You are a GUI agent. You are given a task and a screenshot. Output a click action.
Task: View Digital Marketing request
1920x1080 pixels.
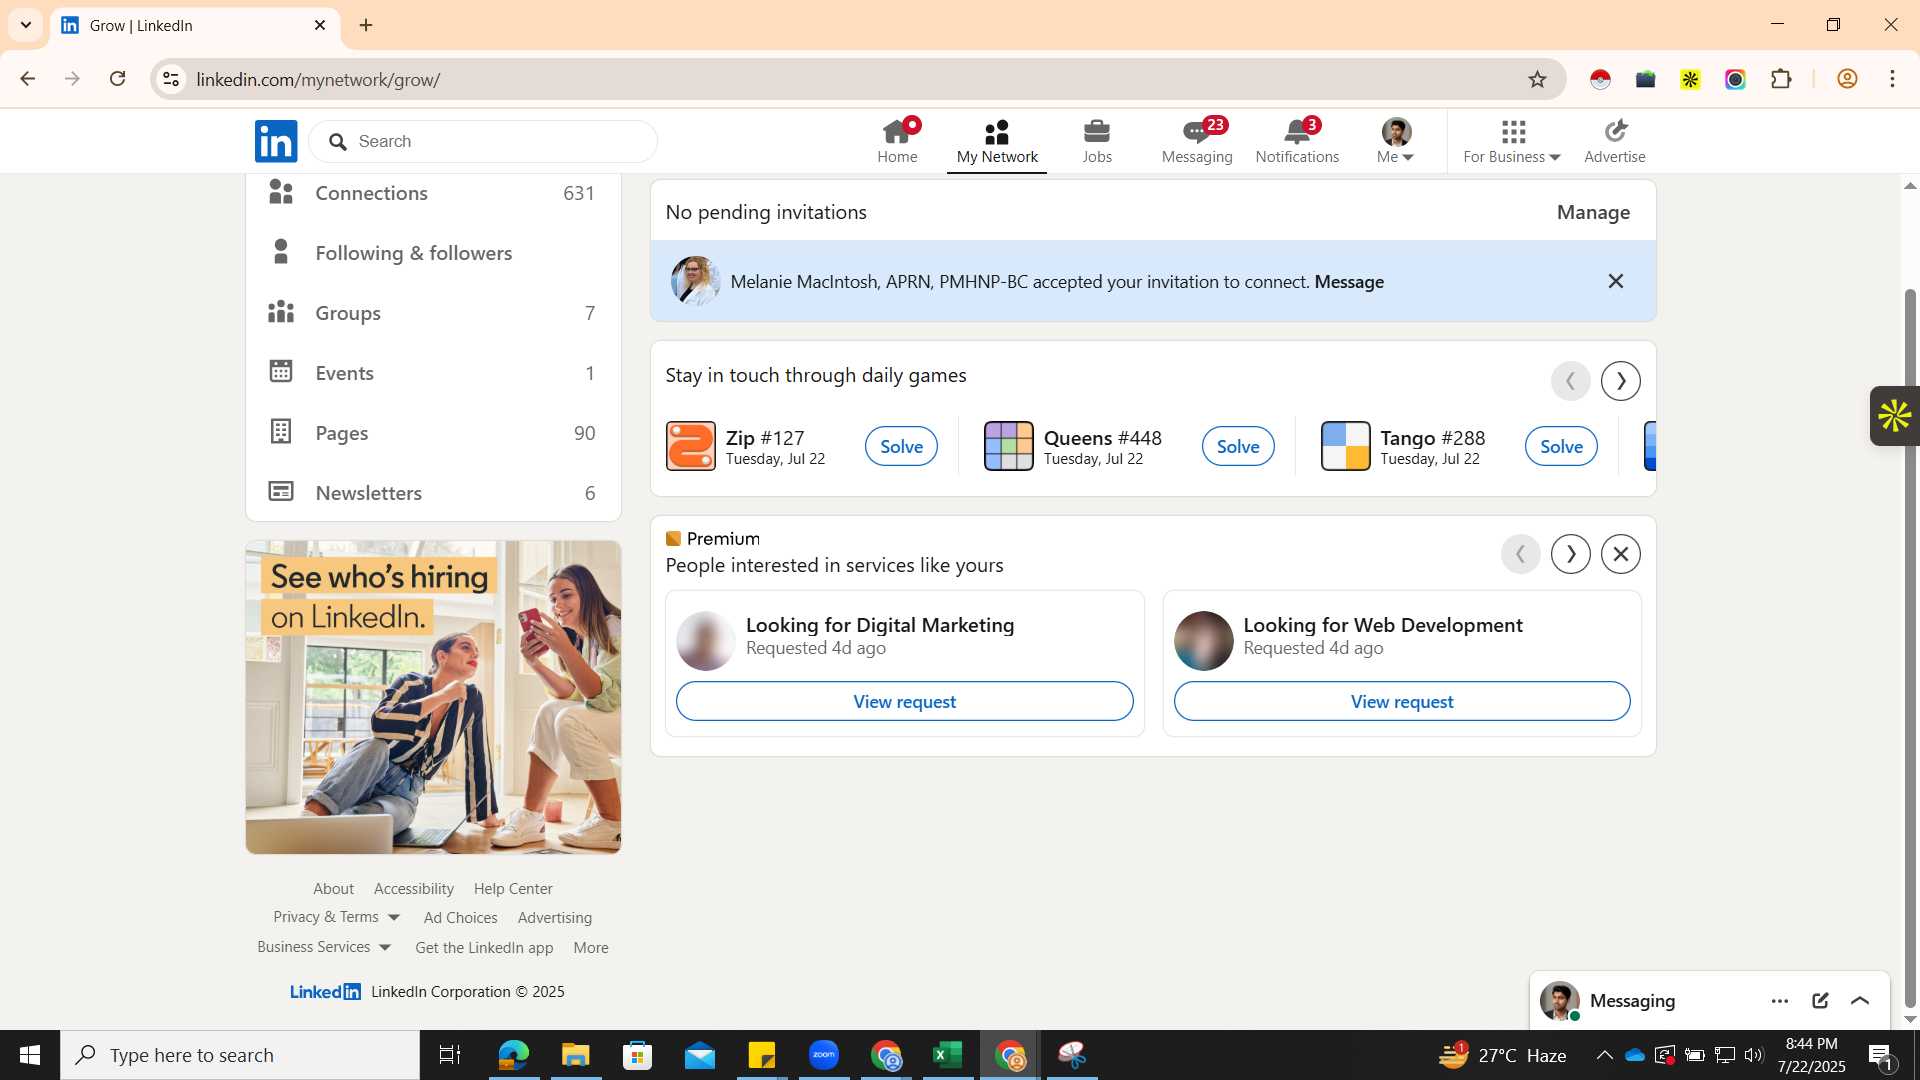pos(904,702)
